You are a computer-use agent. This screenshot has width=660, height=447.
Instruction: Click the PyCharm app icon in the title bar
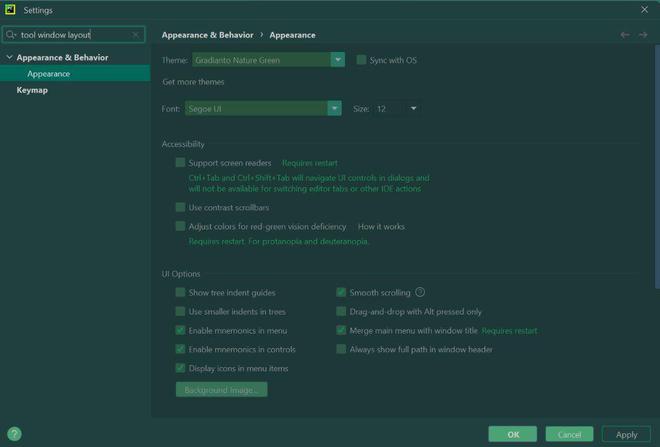click(x=10, y=10)
